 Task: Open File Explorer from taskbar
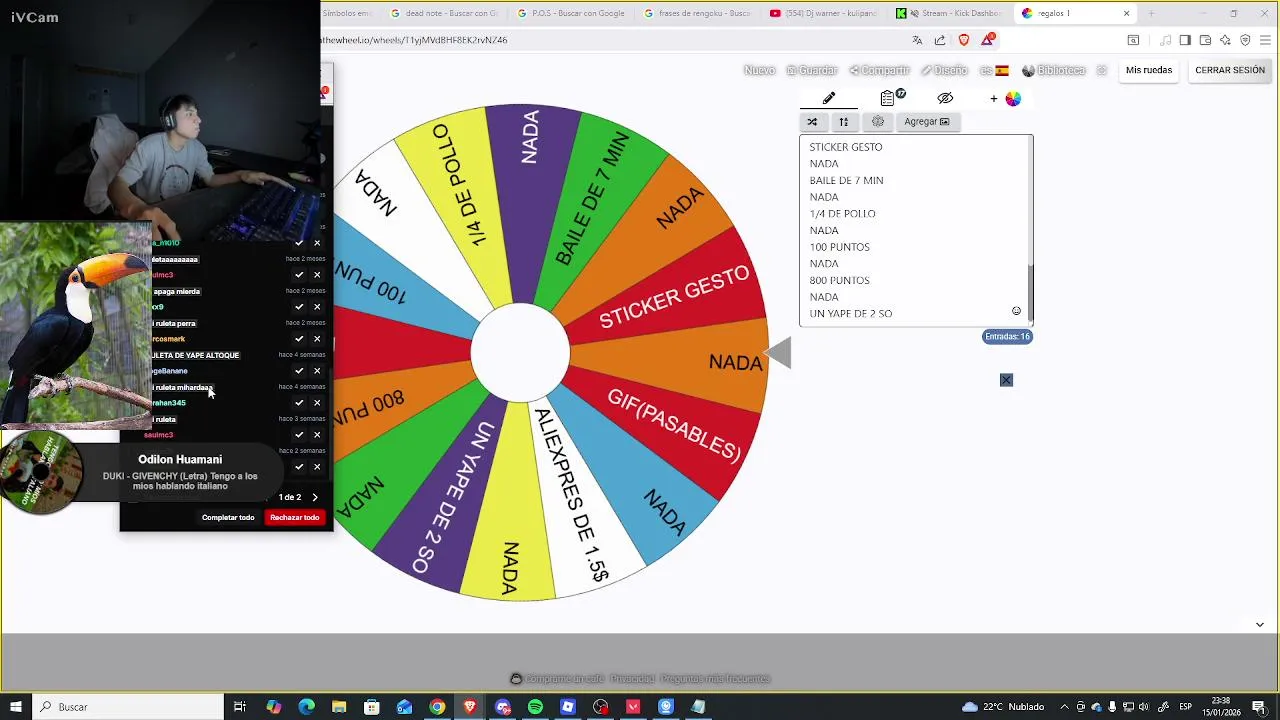(x=339, y=707)
